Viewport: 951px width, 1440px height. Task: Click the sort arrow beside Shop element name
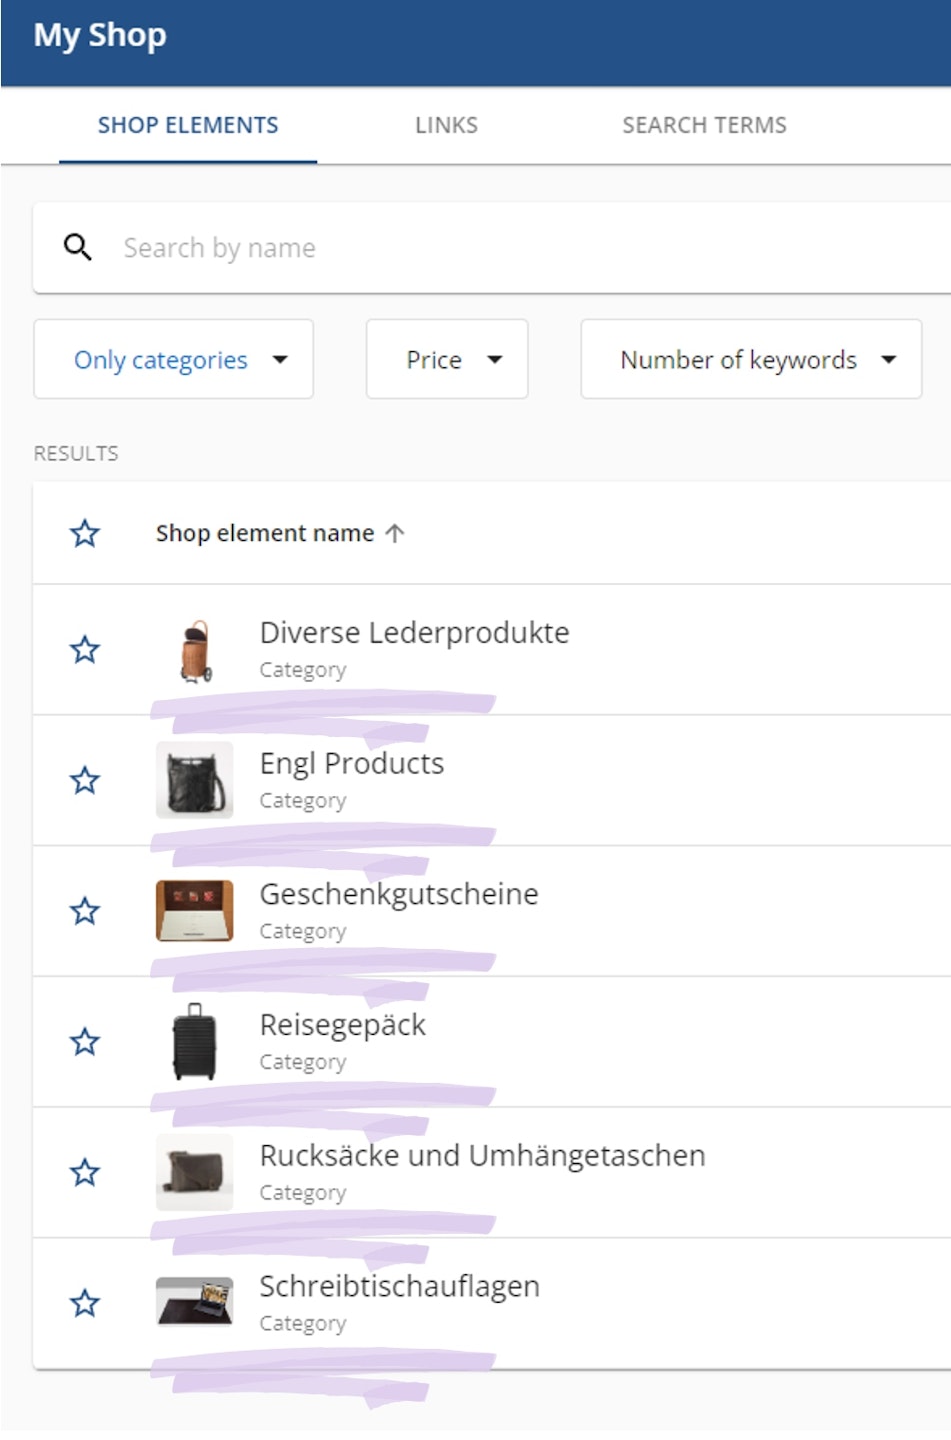(395, 533)
